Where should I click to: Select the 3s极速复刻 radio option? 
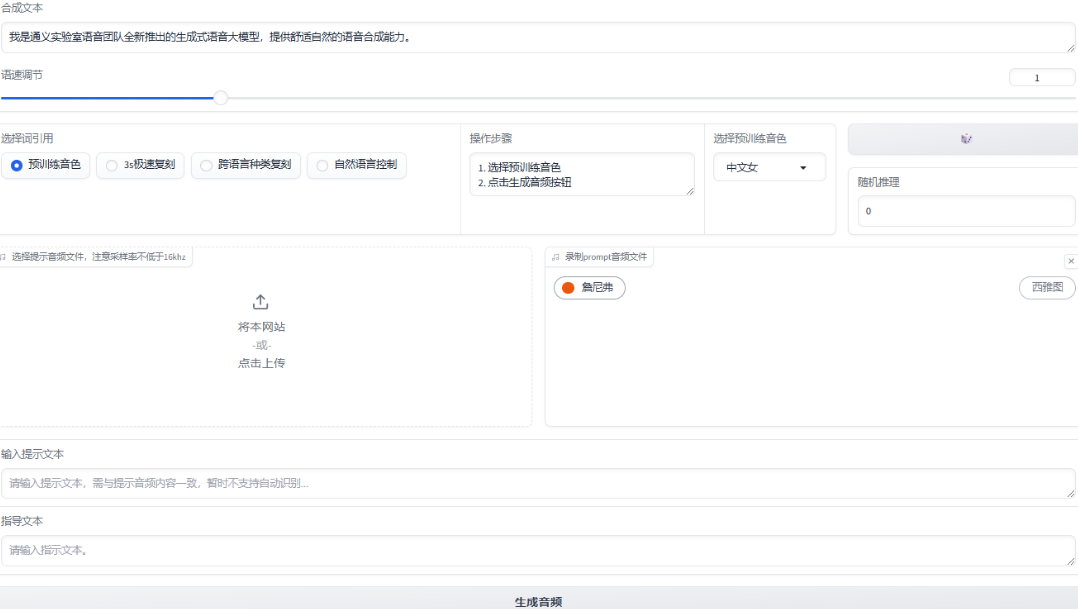pos(110,165)
